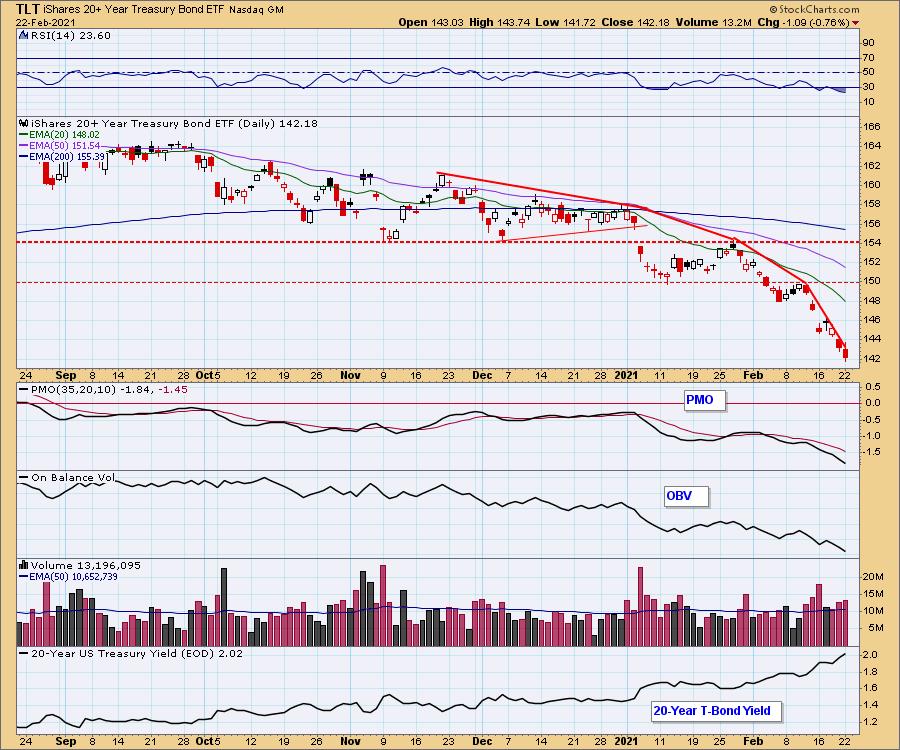Click the TLT ticker symbol in the header
This screenshot has width=900, height=750.
click(28, 9)
